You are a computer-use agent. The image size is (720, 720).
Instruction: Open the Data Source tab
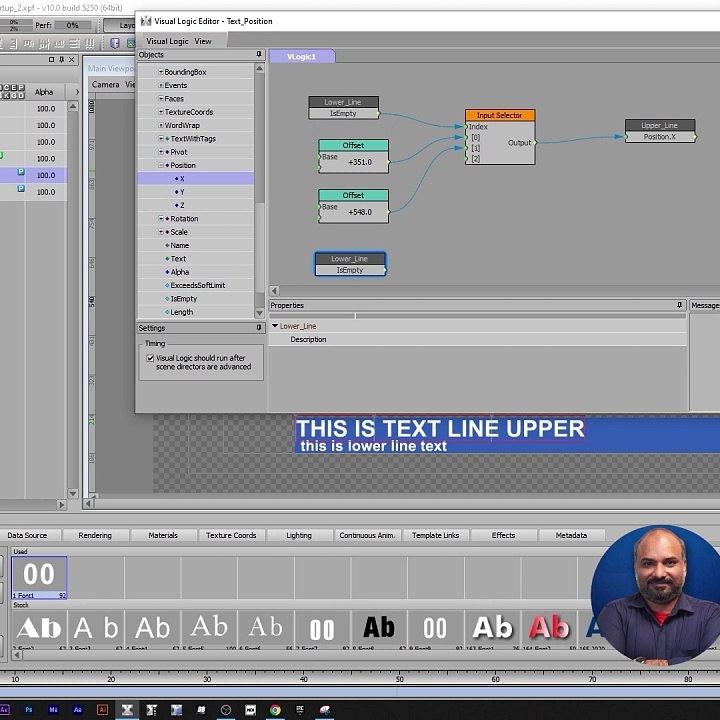coord(27,535)
